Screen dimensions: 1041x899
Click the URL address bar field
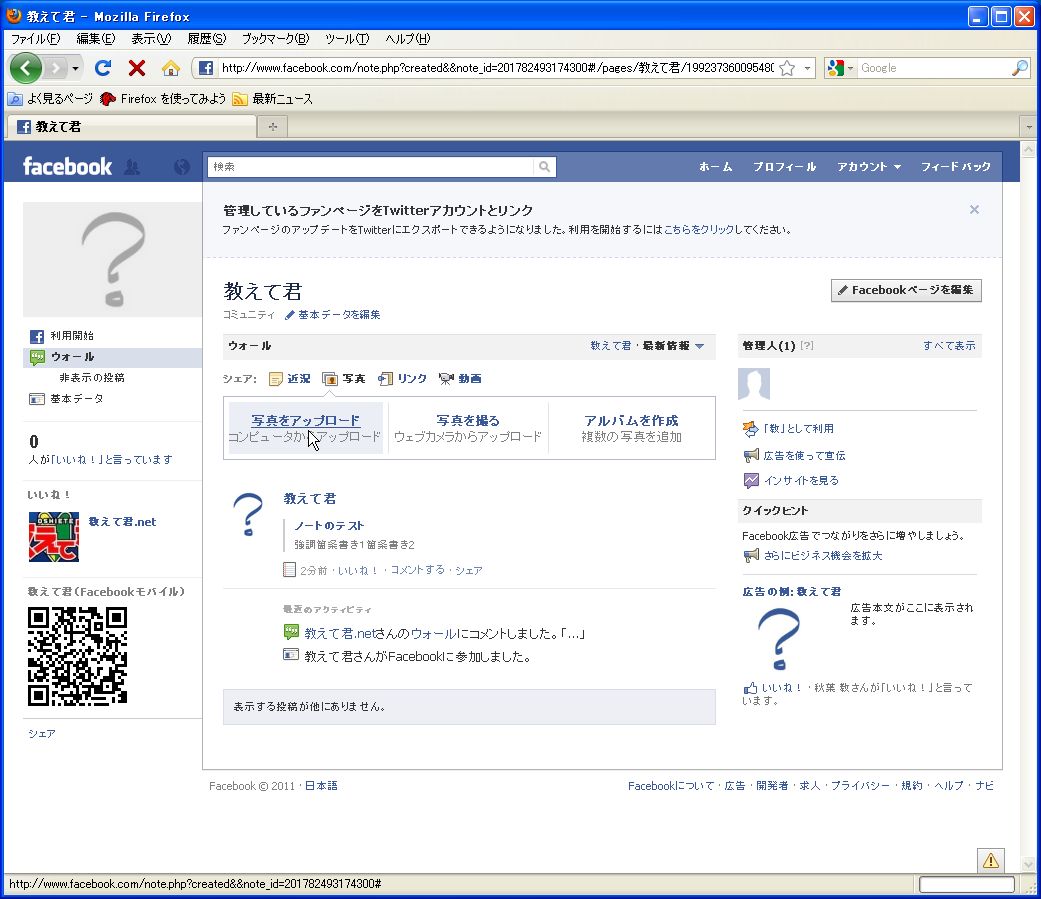[497, 68]
